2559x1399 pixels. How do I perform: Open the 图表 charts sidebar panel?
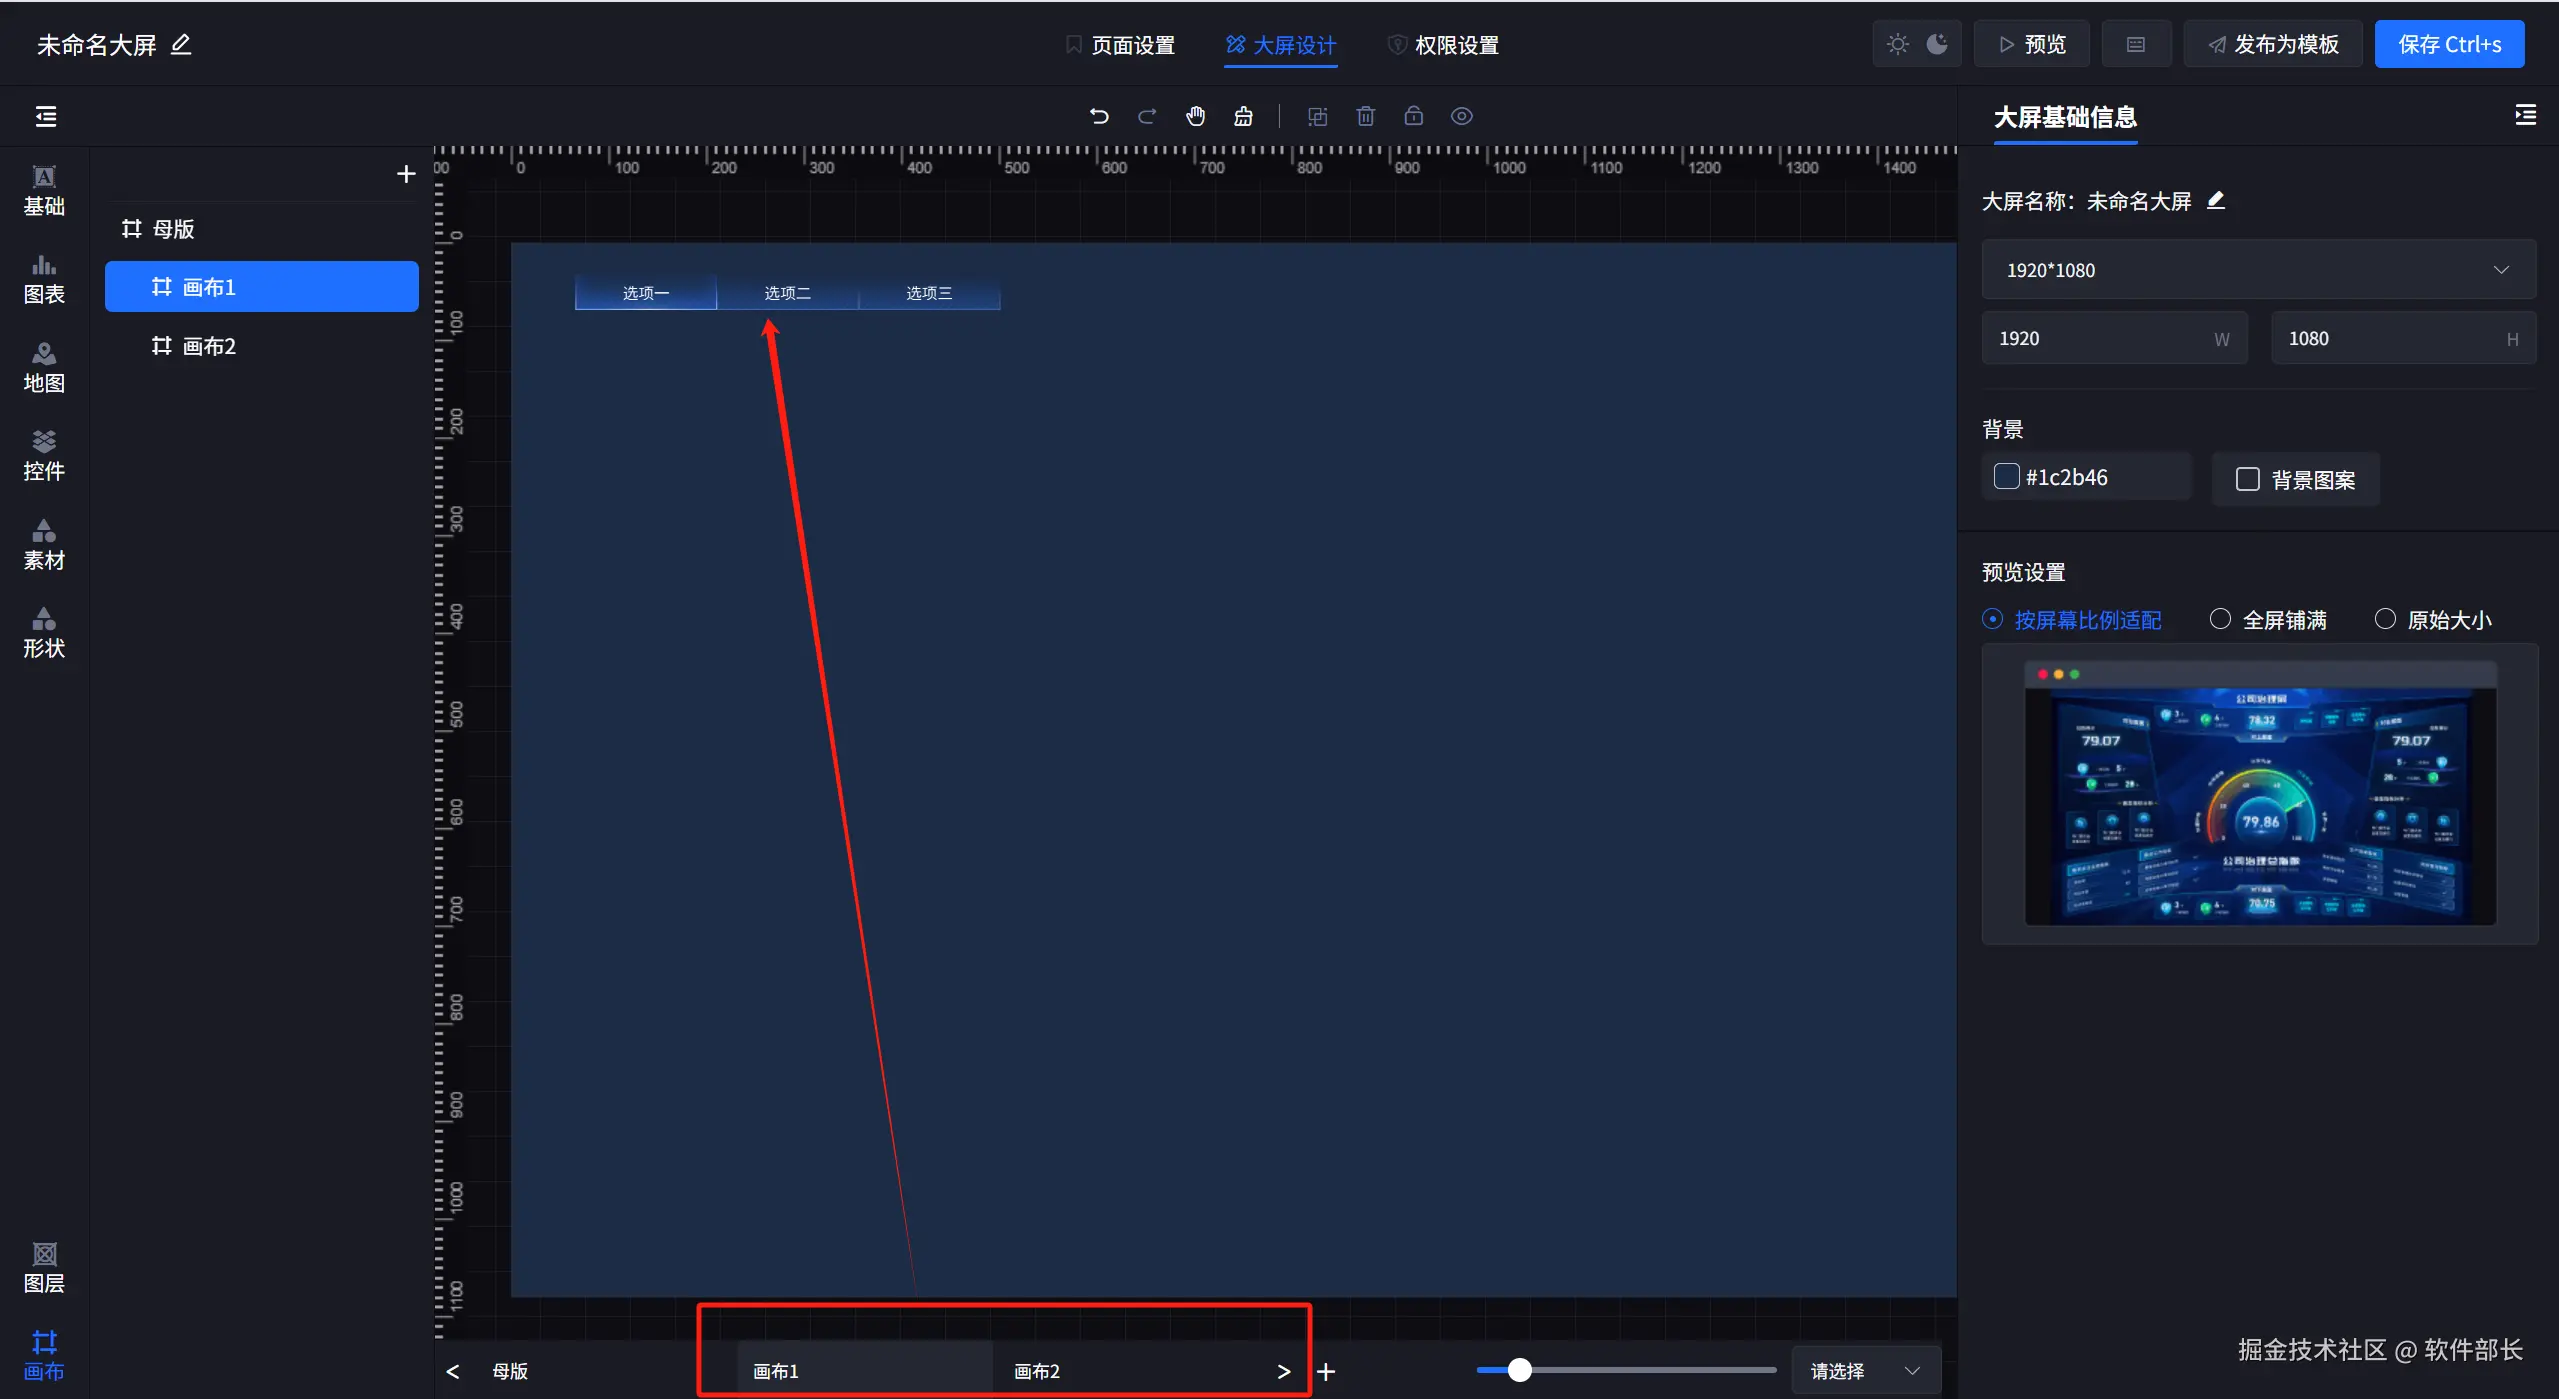[x=44, y=279]
